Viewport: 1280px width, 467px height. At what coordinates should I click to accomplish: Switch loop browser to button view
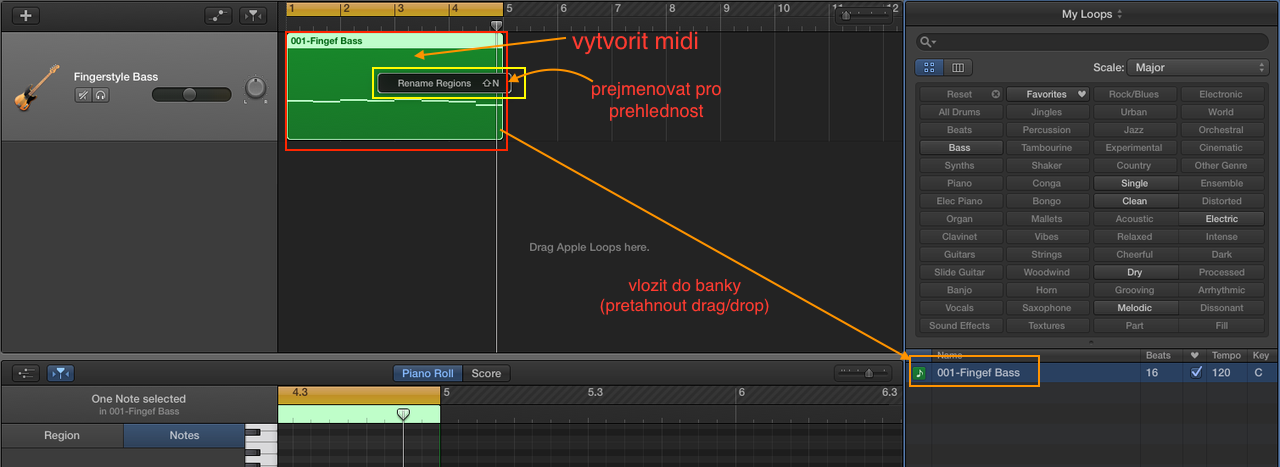tap(929, 67)
